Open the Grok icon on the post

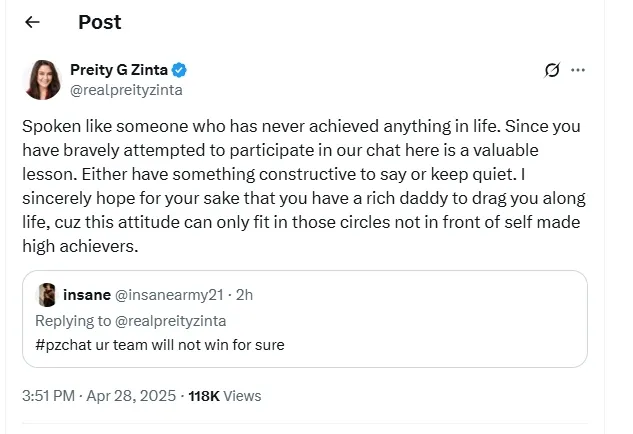550,70
